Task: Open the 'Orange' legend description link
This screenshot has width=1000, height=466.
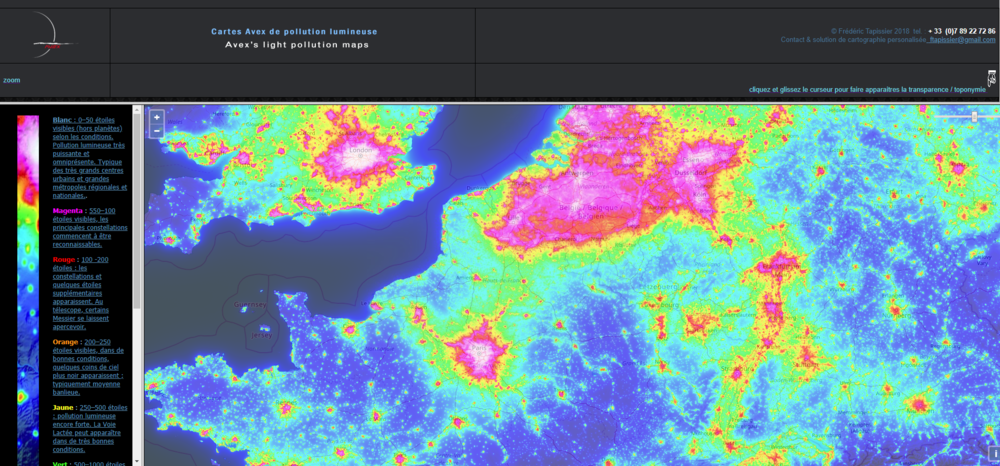Action: click(90, 367)
